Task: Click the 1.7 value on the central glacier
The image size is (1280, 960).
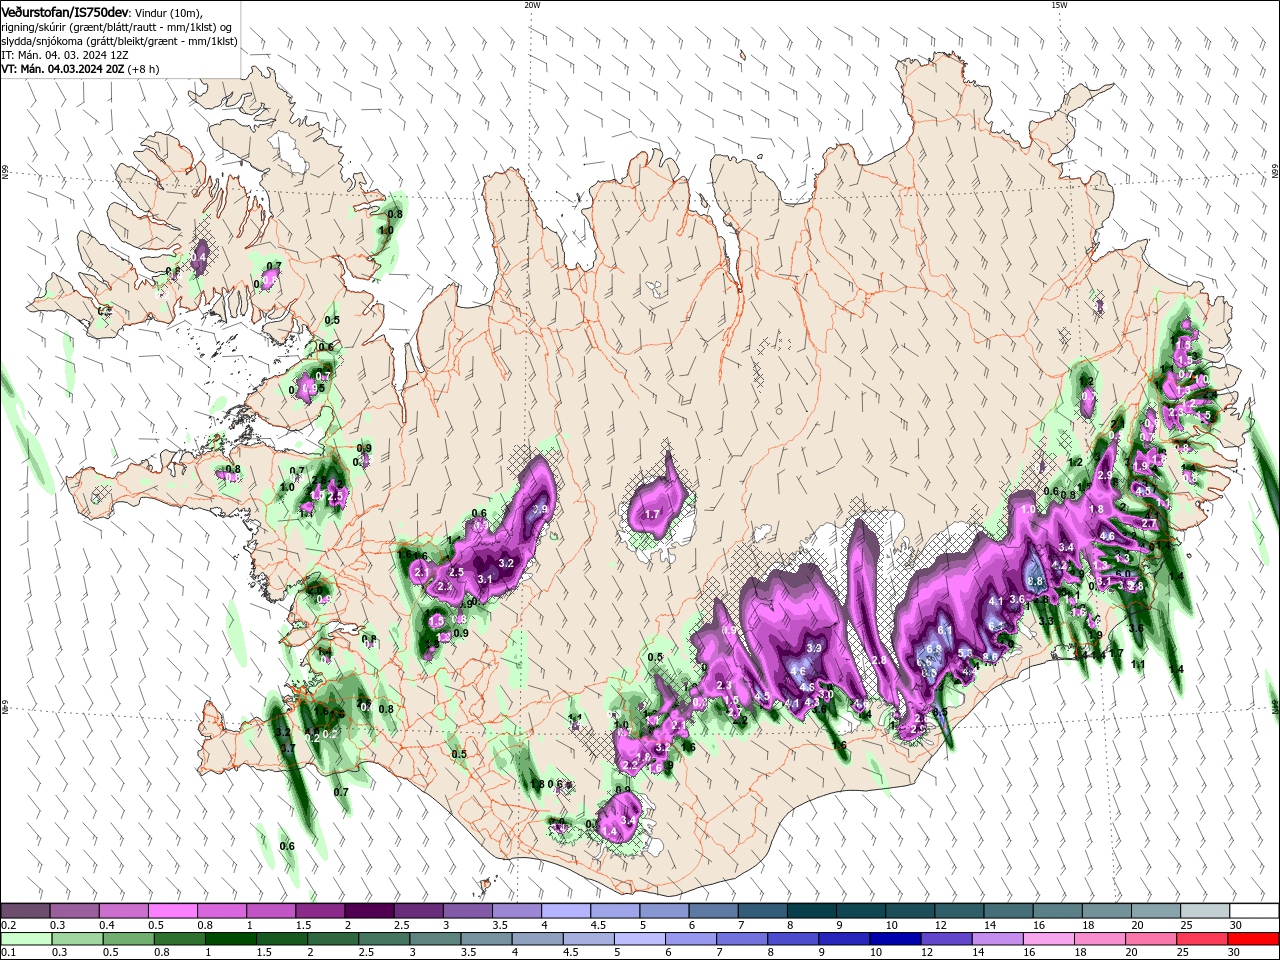Action: [x=653, y=514]
